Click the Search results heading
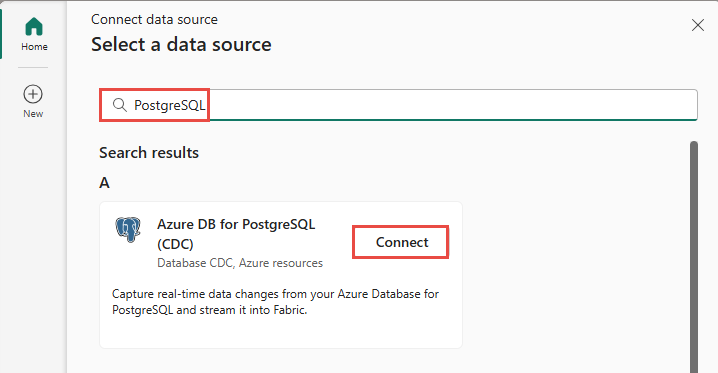This screenshot has width=718, height=373. tap(149, 152)
